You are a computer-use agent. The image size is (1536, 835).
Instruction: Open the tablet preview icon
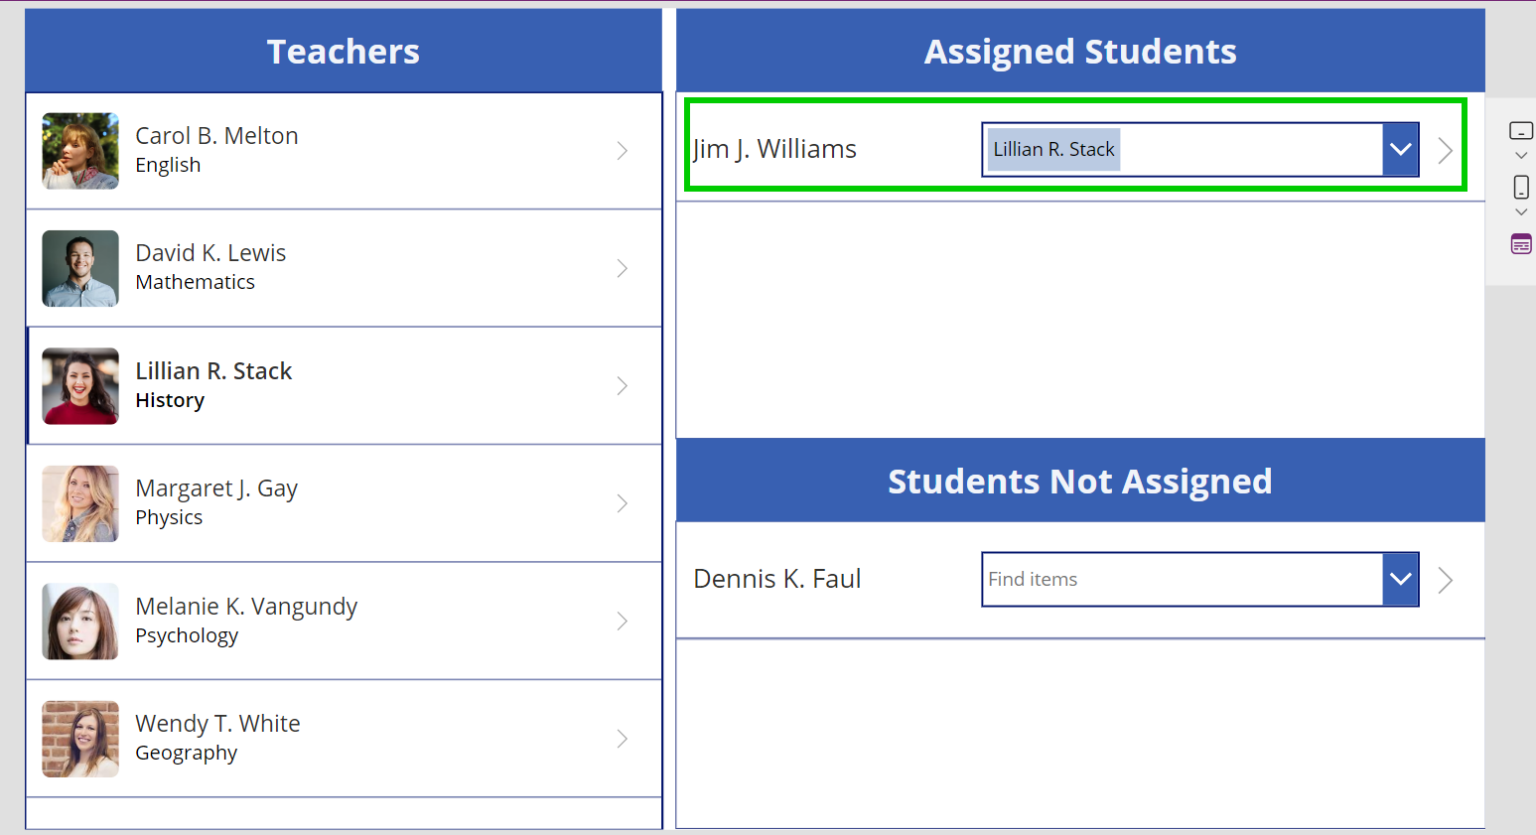point(1521,130)
